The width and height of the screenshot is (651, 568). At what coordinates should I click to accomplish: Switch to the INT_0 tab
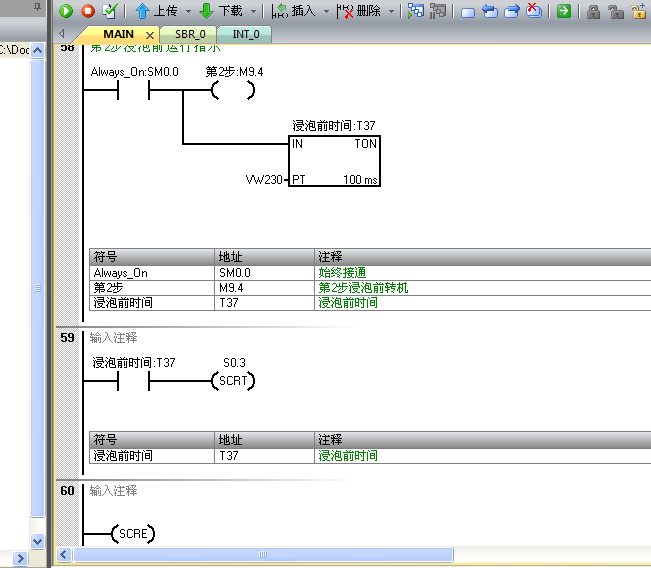point(246,34)
